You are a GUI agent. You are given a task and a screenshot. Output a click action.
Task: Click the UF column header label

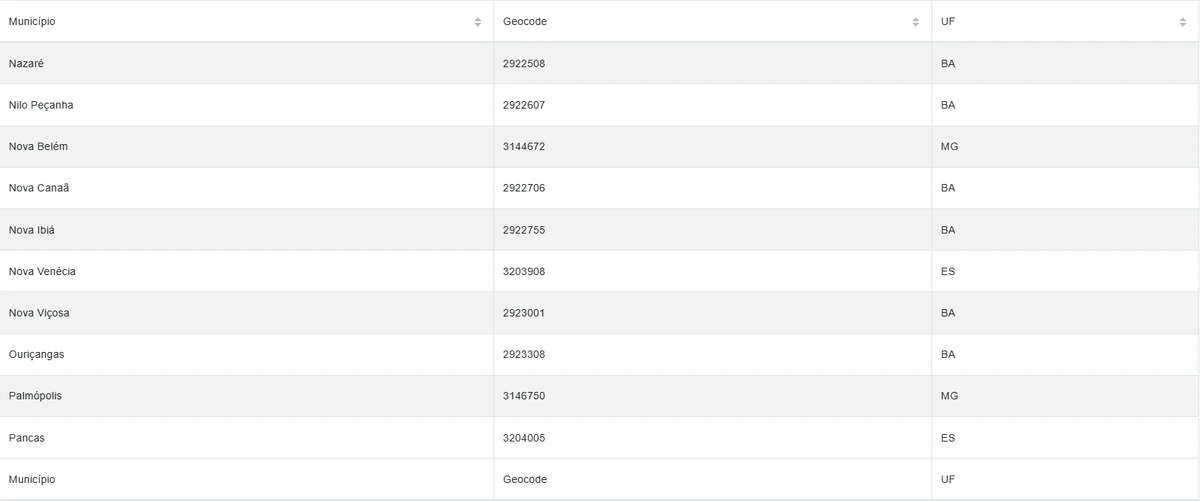point(949,22)
